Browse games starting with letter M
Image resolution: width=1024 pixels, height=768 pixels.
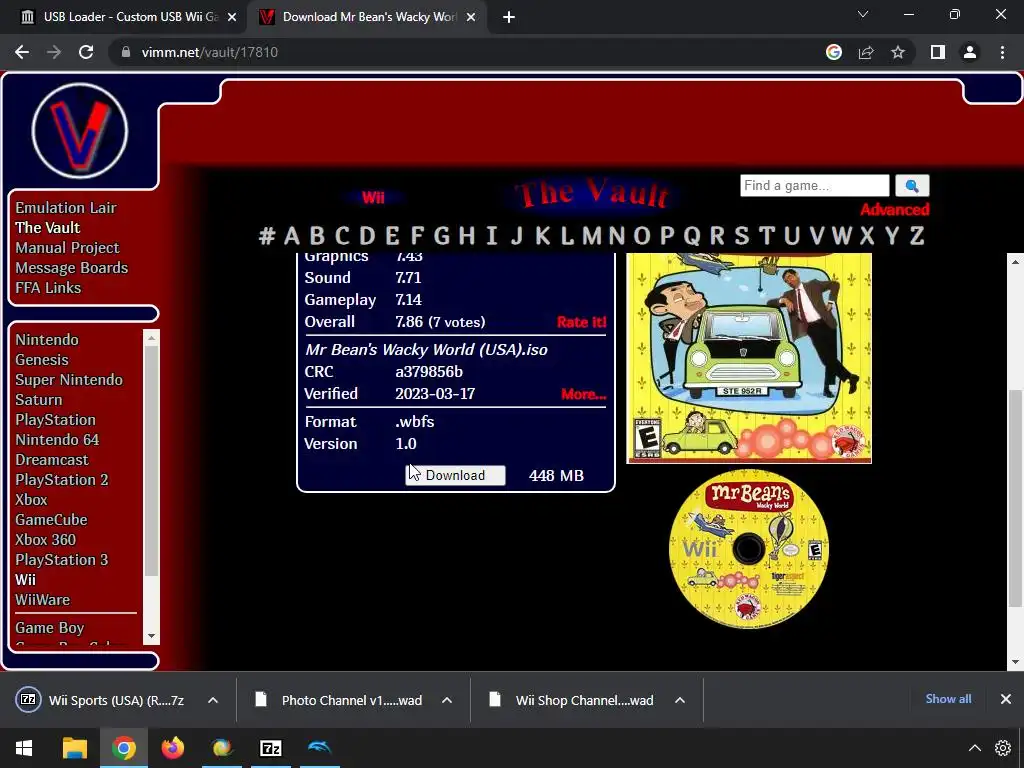point(592,235)
